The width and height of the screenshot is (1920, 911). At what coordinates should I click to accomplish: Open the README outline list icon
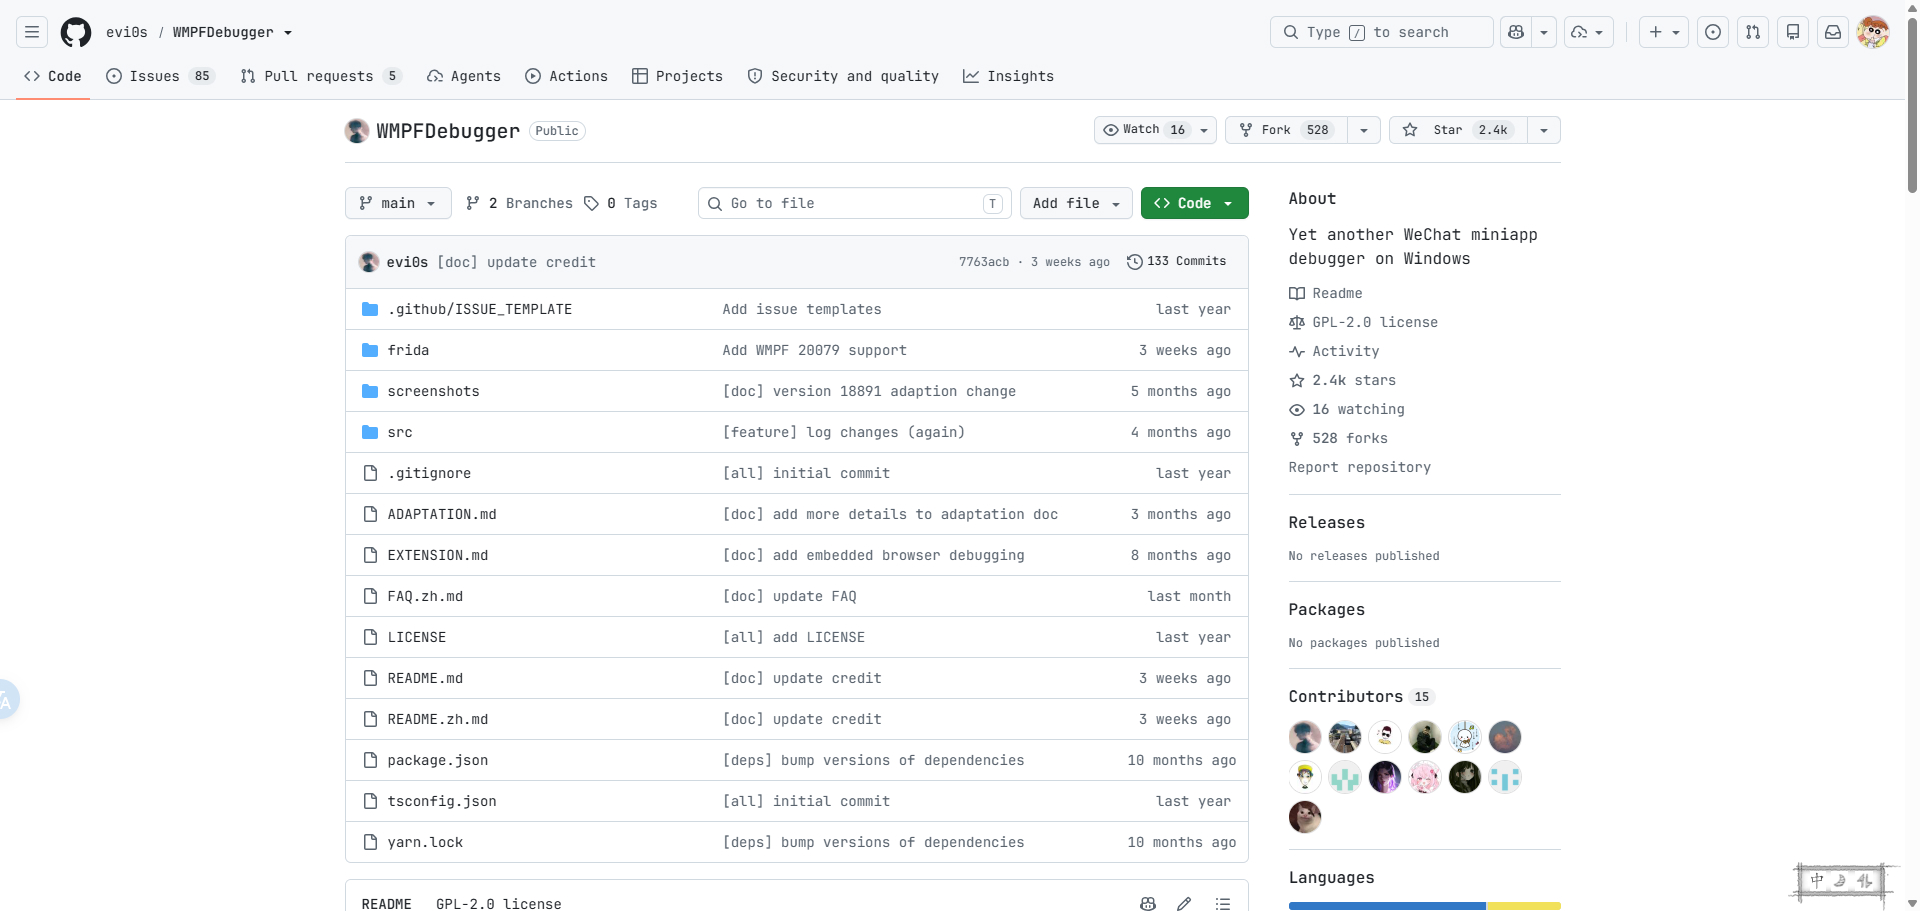[x=1222, y=903]
